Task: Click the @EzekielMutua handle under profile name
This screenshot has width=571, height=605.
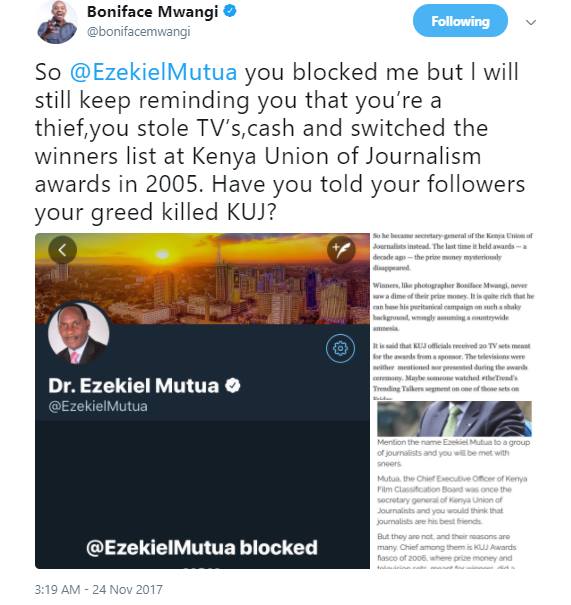Action: [x=98, y=406]
